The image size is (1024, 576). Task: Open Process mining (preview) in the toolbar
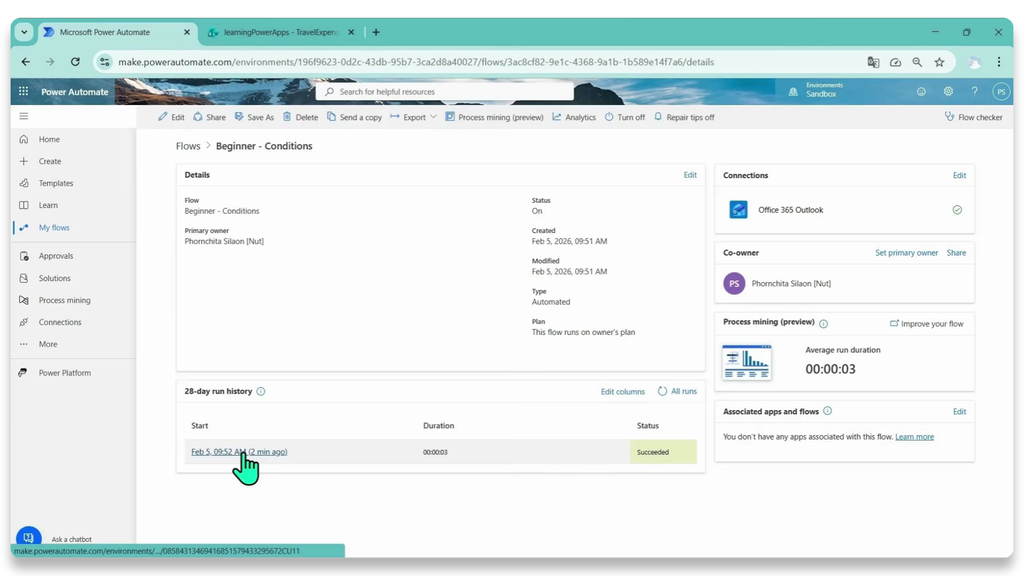[494, 118]
